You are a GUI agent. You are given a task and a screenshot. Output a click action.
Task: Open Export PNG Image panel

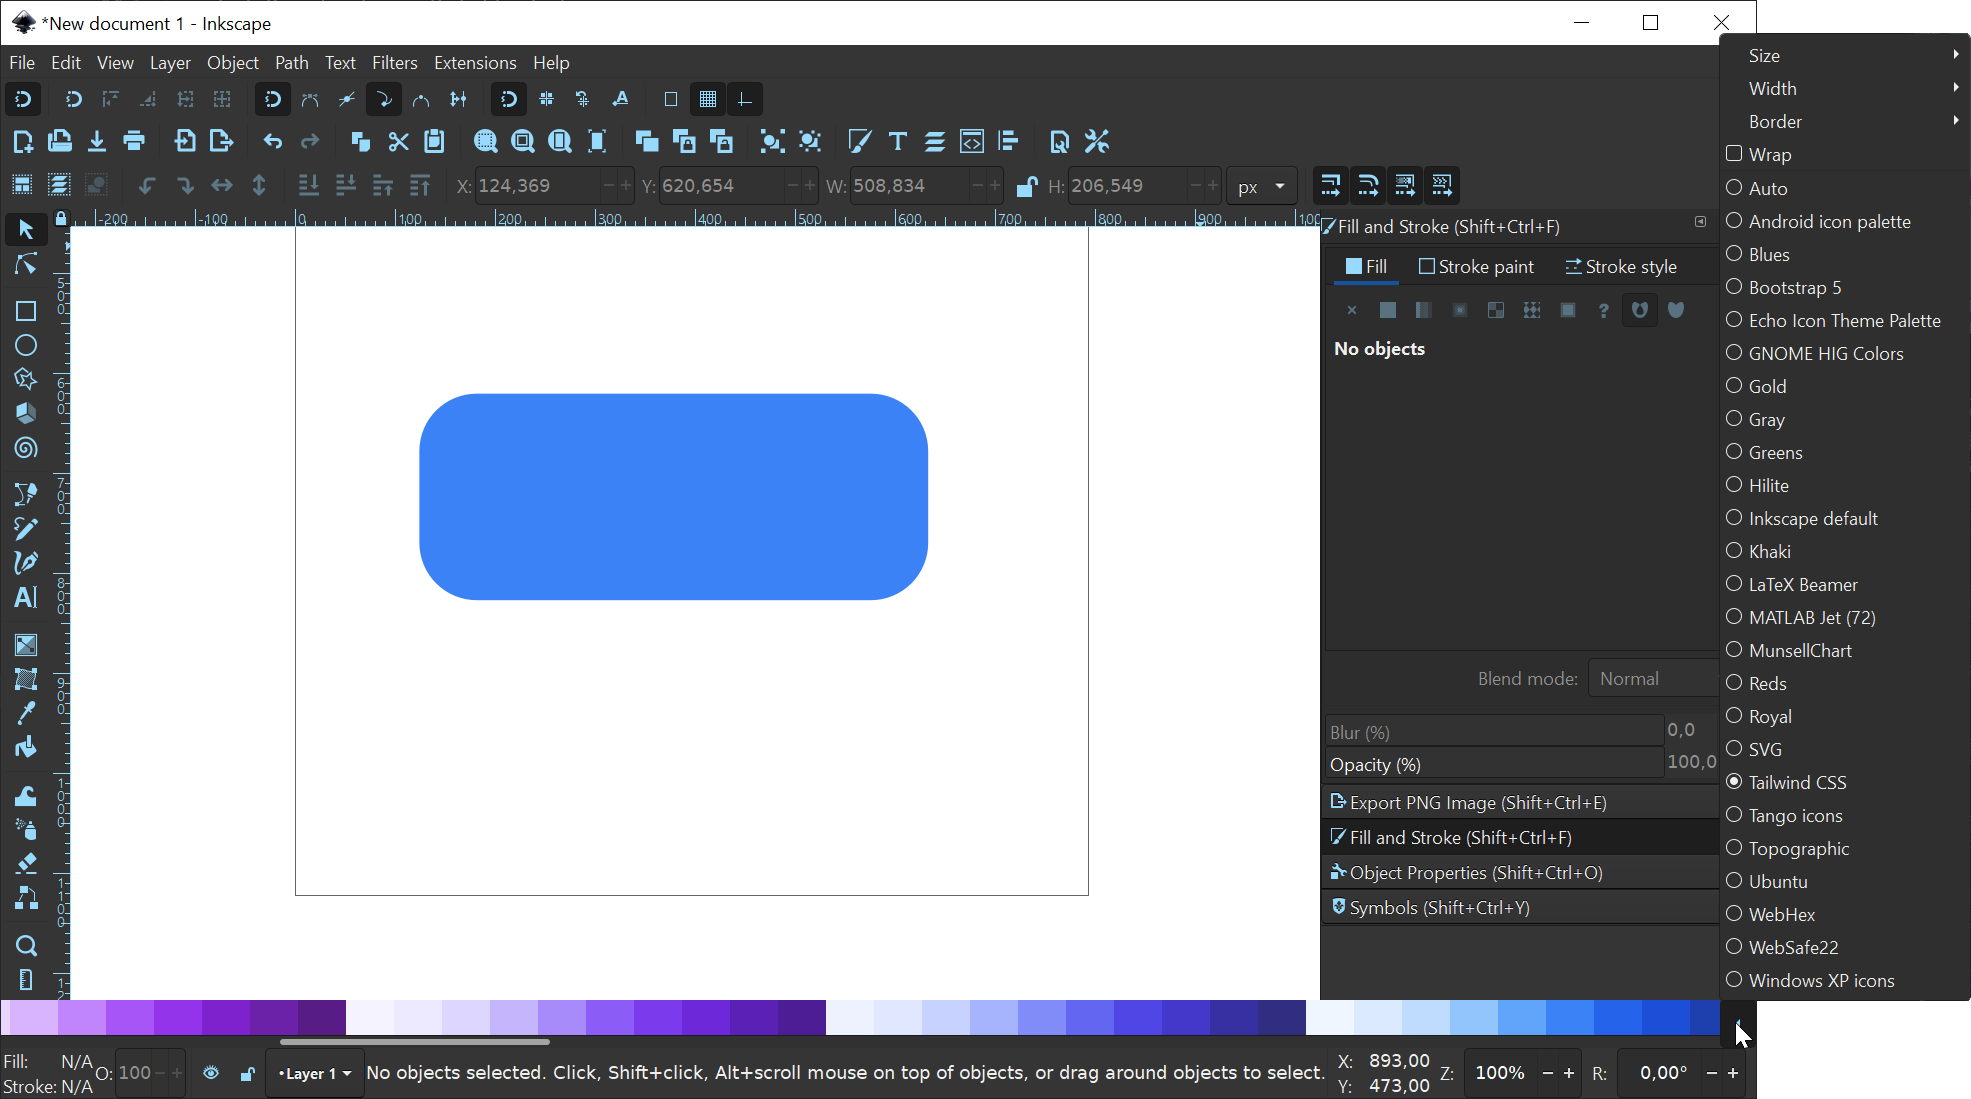(1477, 802)
